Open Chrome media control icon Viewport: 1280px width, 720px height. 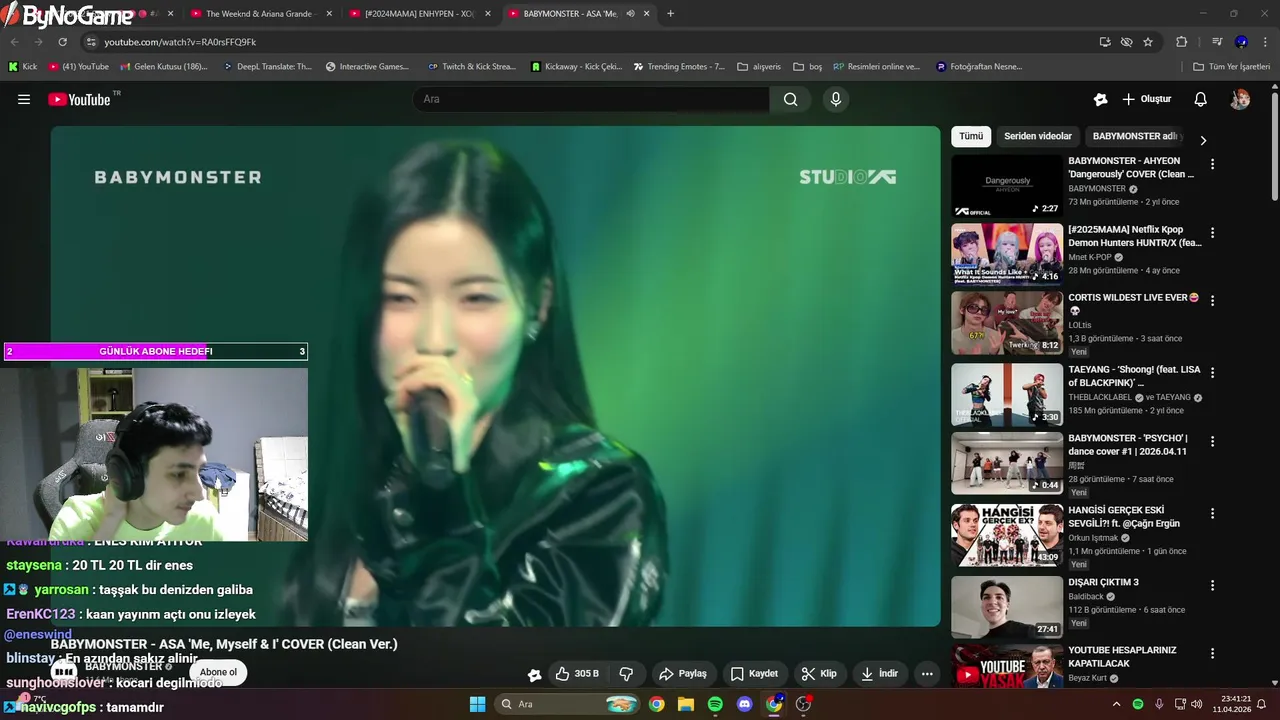coord(1217,42)
